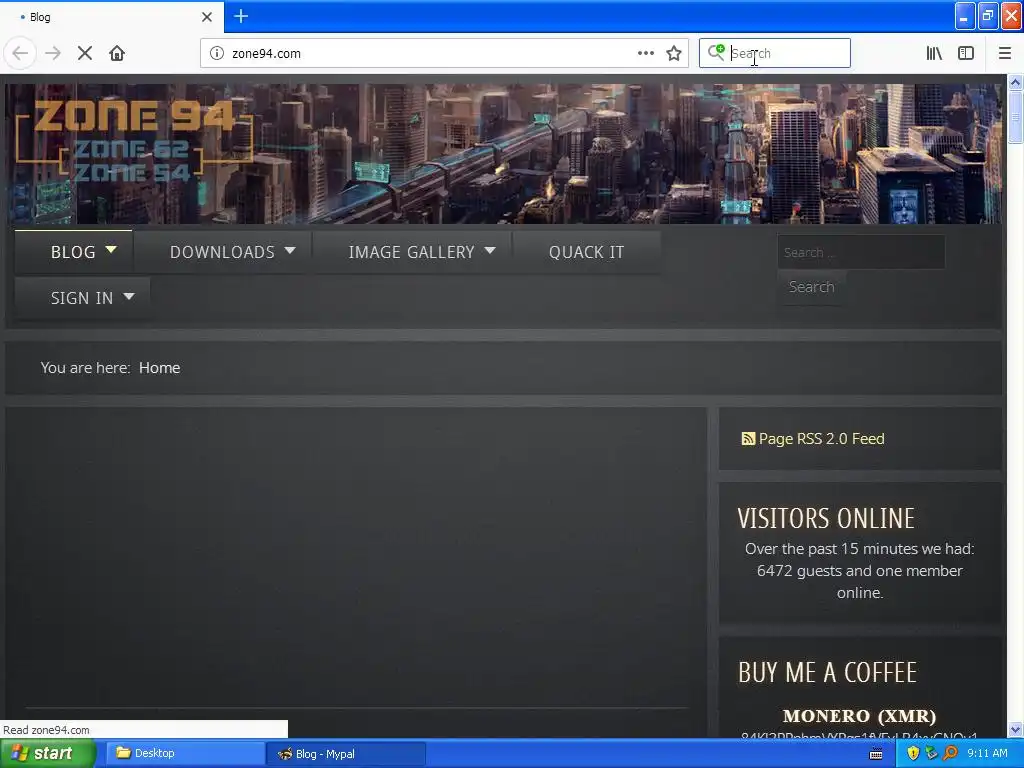1024x768 pixels.
Task: Click the website Search text field
Action: coord(861,252)
